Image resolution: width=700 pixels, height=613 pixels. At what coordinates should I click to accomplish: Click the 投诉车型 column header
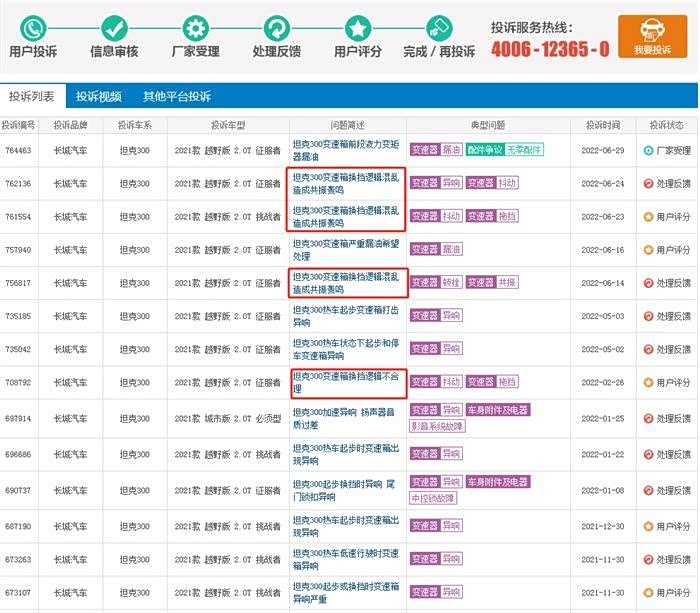point(228,125)
